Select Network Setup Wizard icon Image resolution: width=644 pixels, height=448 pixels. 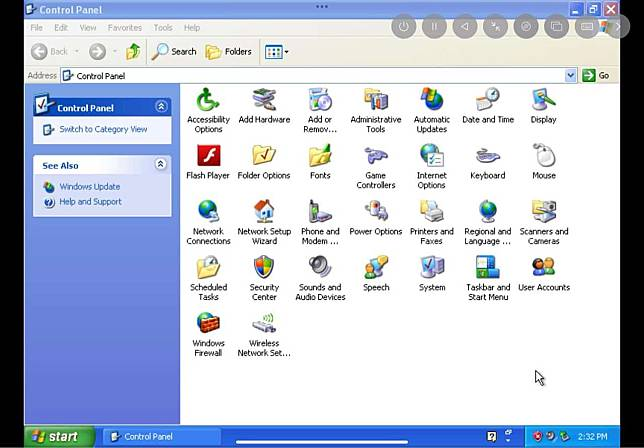click(x=264, y=222)
